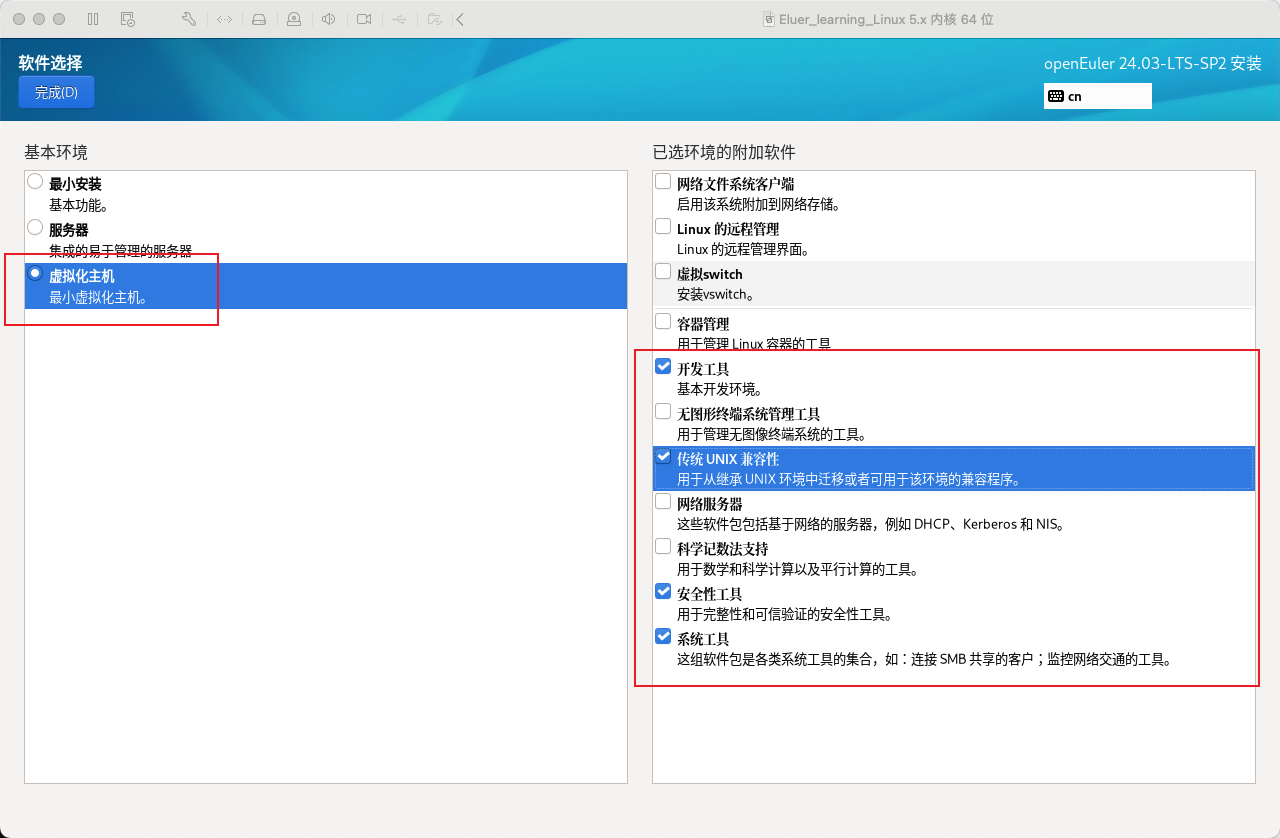Viewport: 1280px width, 838px height.
Task: Click text 用于数学和科学计算以及平行计算的工具。
Action: pos(798,569)
